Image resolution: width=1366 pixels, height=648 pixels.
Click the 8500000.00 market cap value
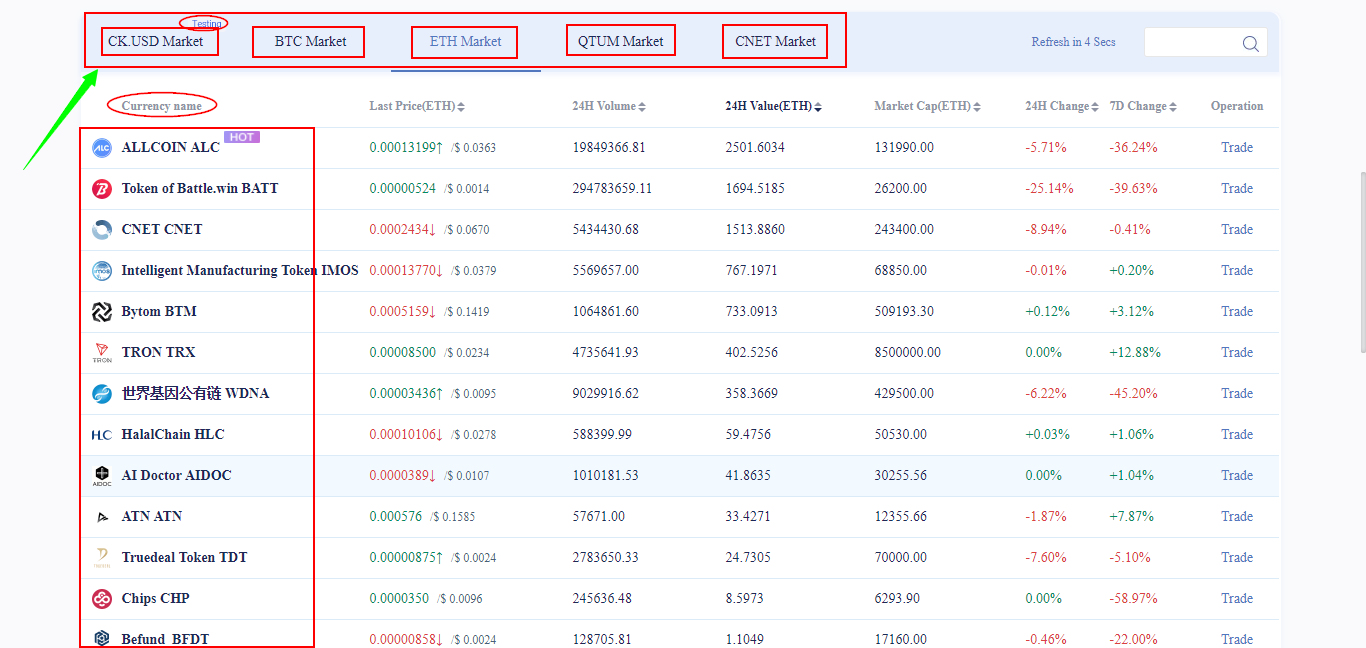[x=908, y=352]
